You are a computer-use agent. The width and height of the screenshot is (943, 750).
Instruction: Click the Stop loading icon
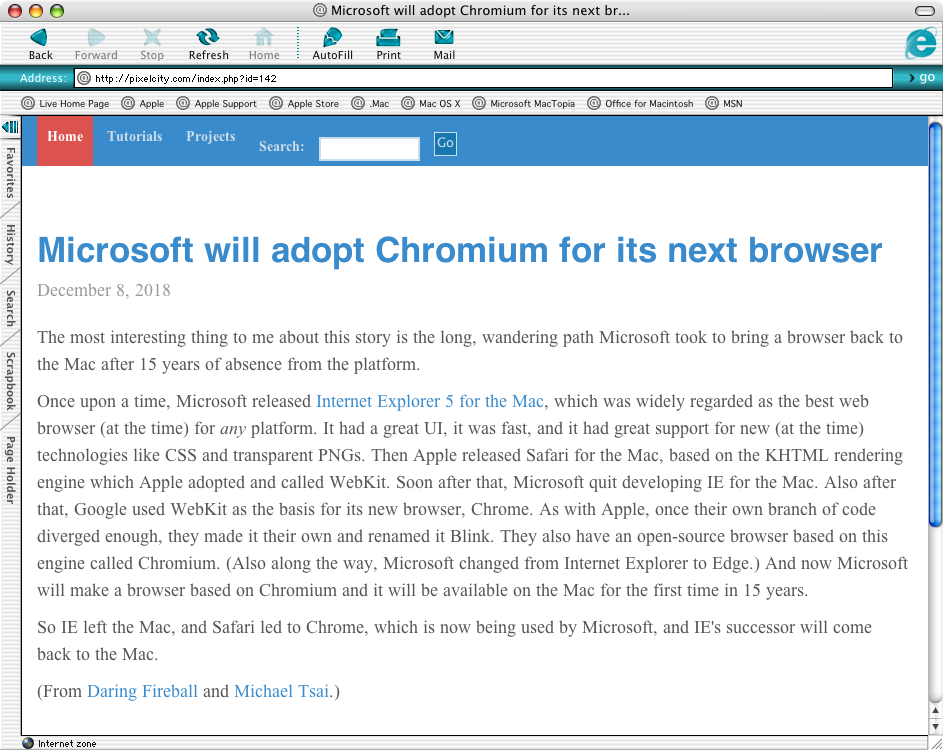pyautogui.click(x=152, y=37)
